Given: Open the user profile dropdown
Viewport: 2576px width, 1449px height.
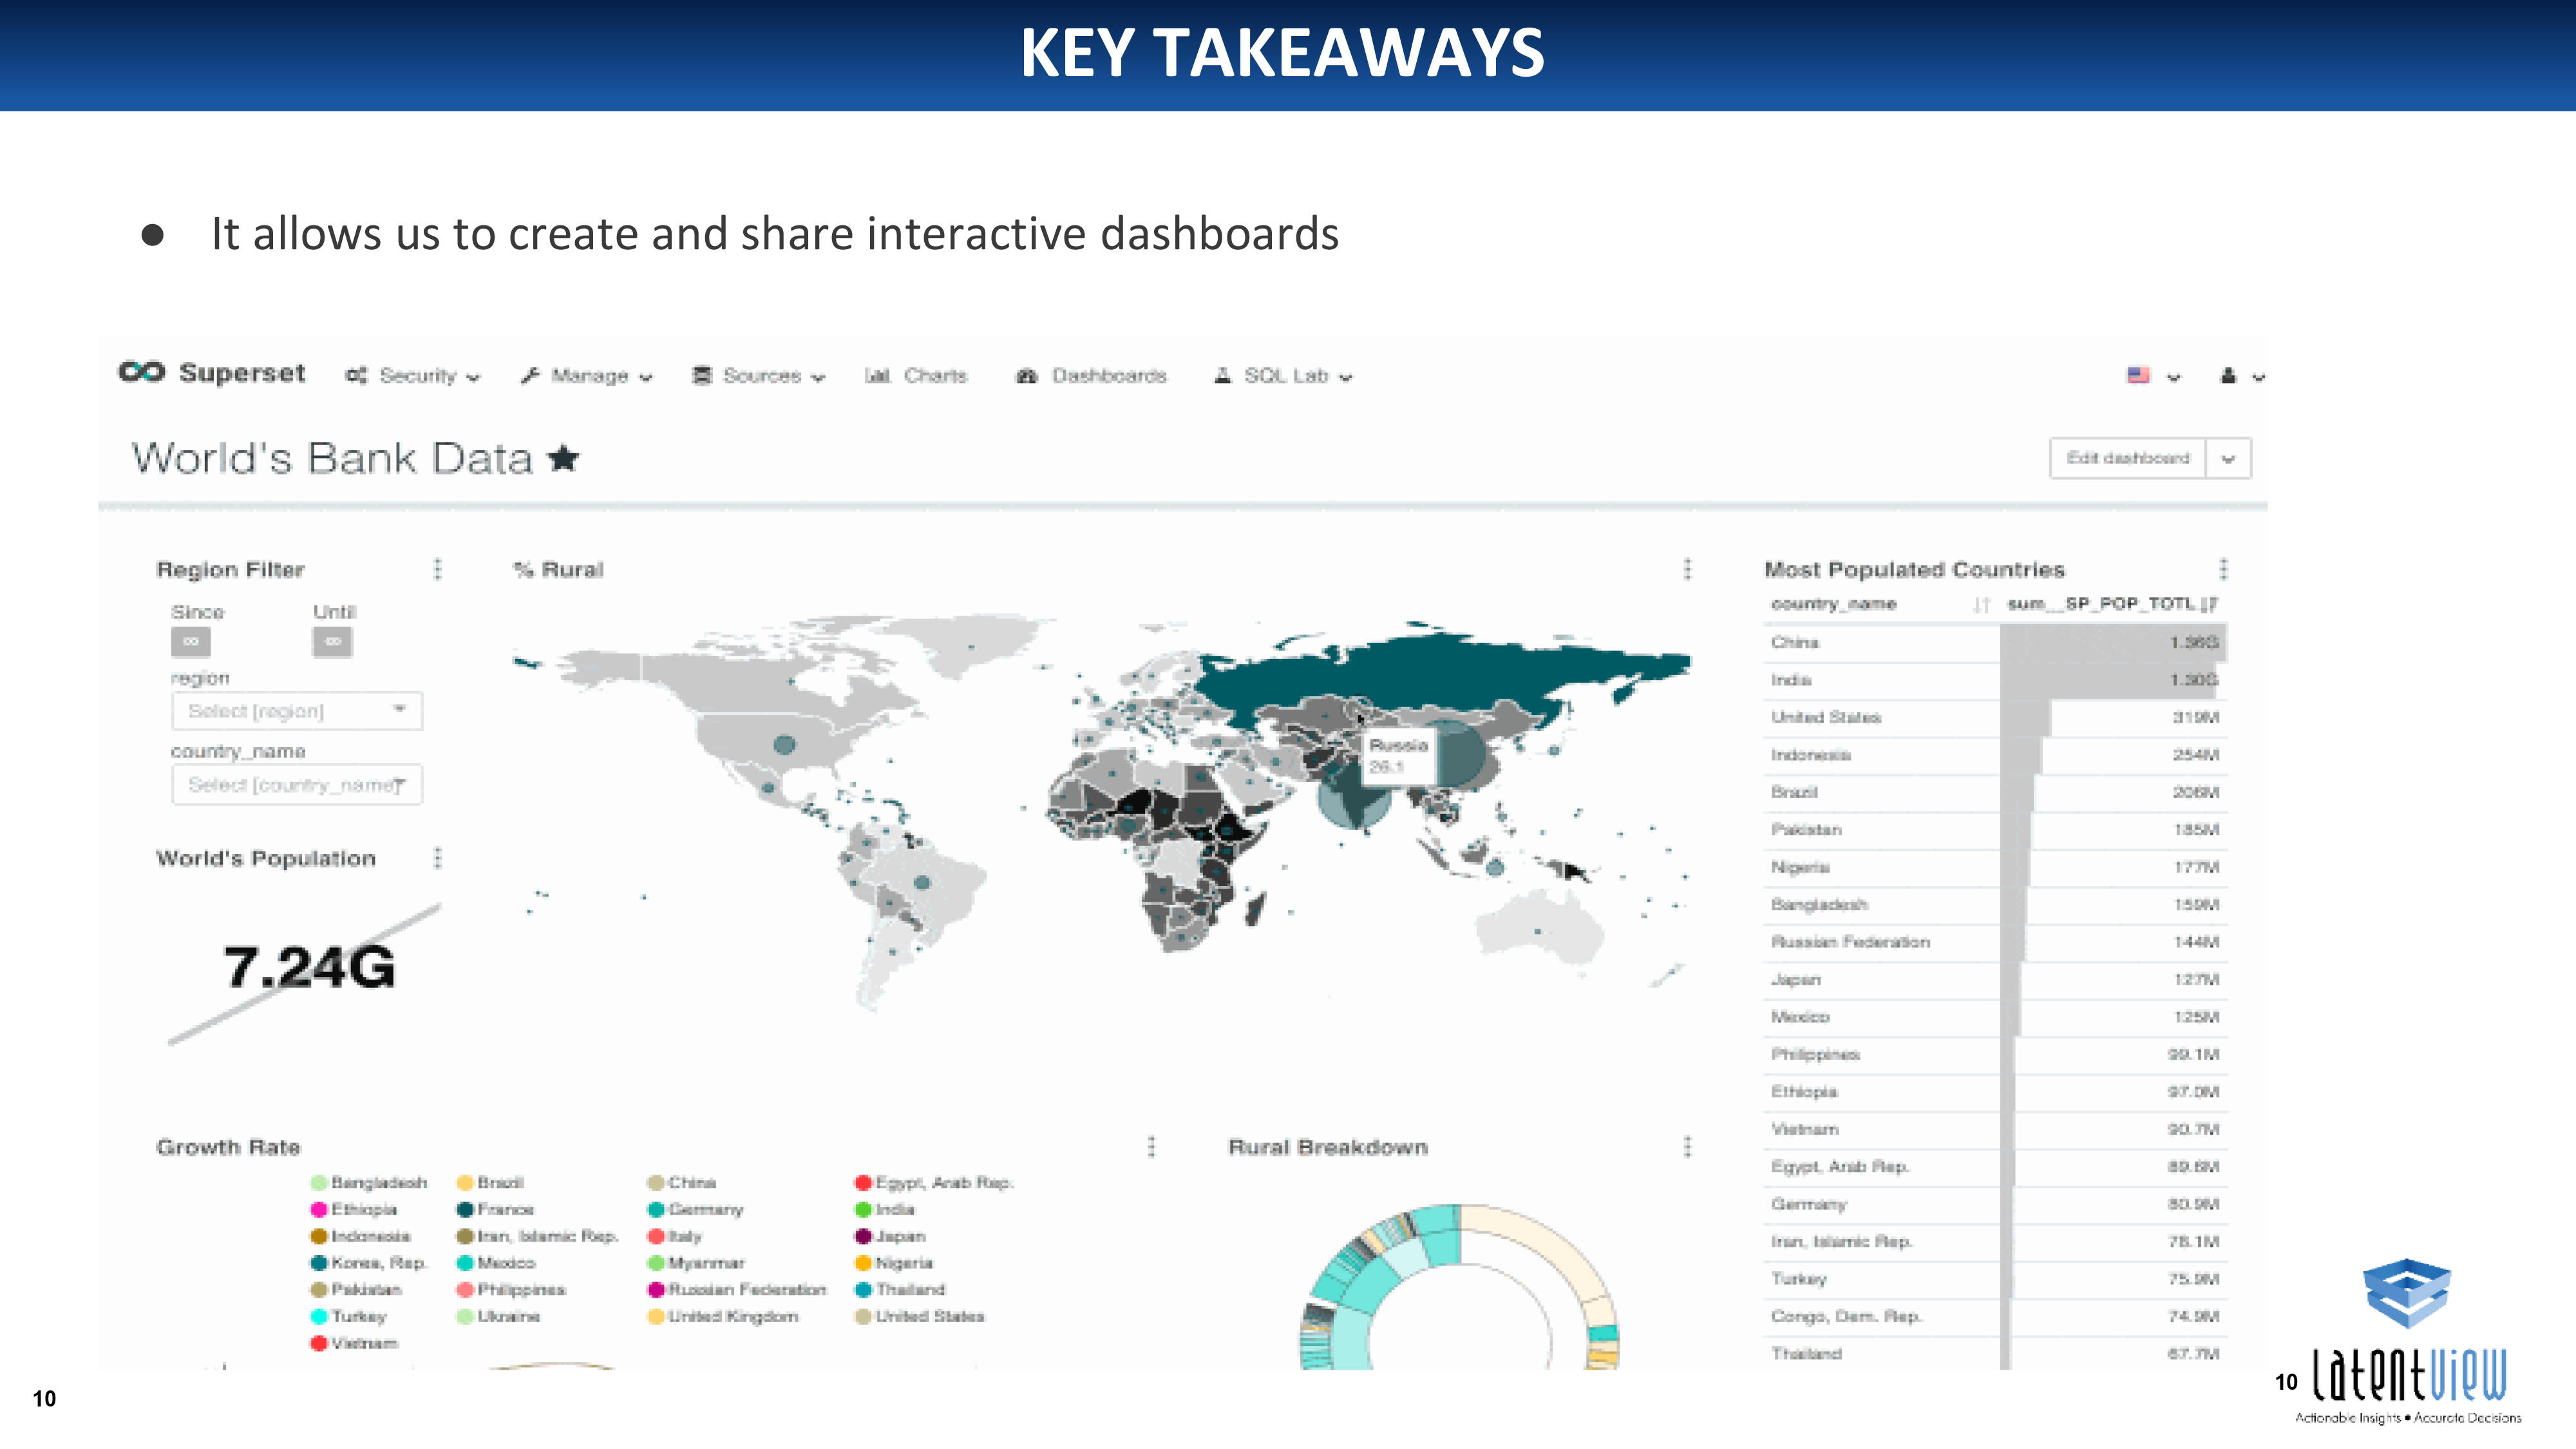Looking at the screenshot, I should (2242, 376).
